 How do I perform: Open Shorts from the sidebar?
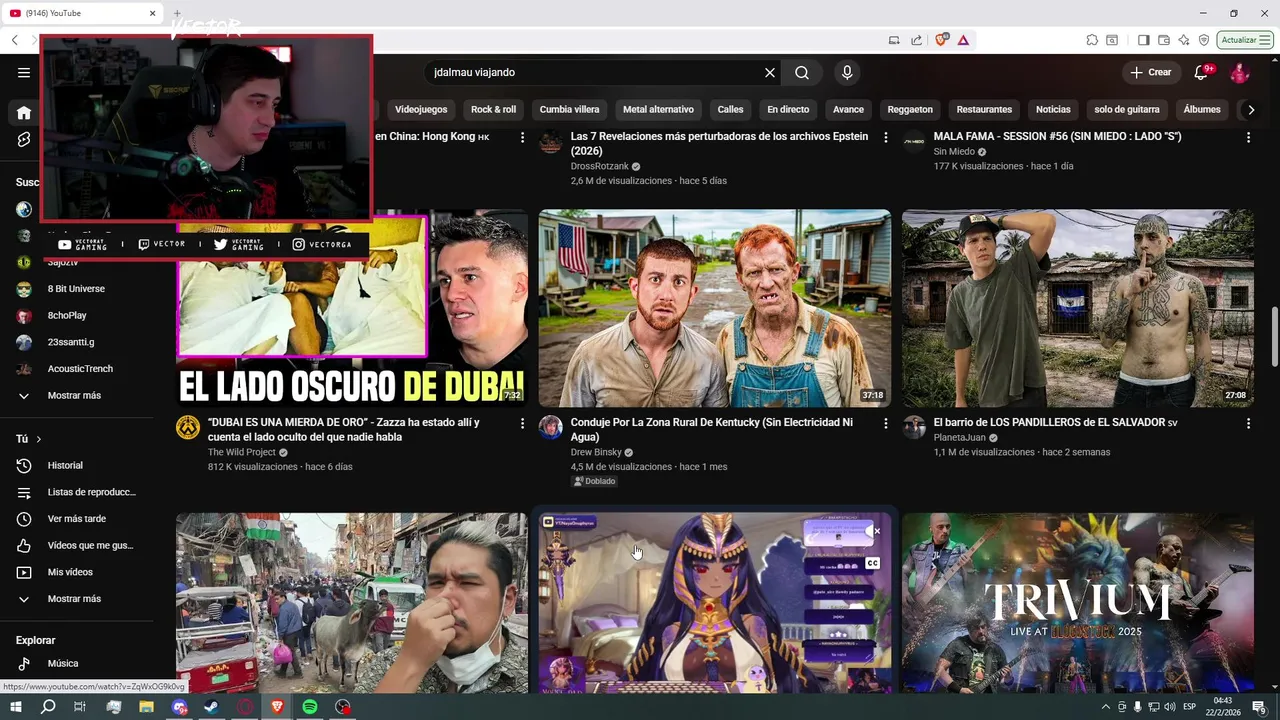[24, 139]
